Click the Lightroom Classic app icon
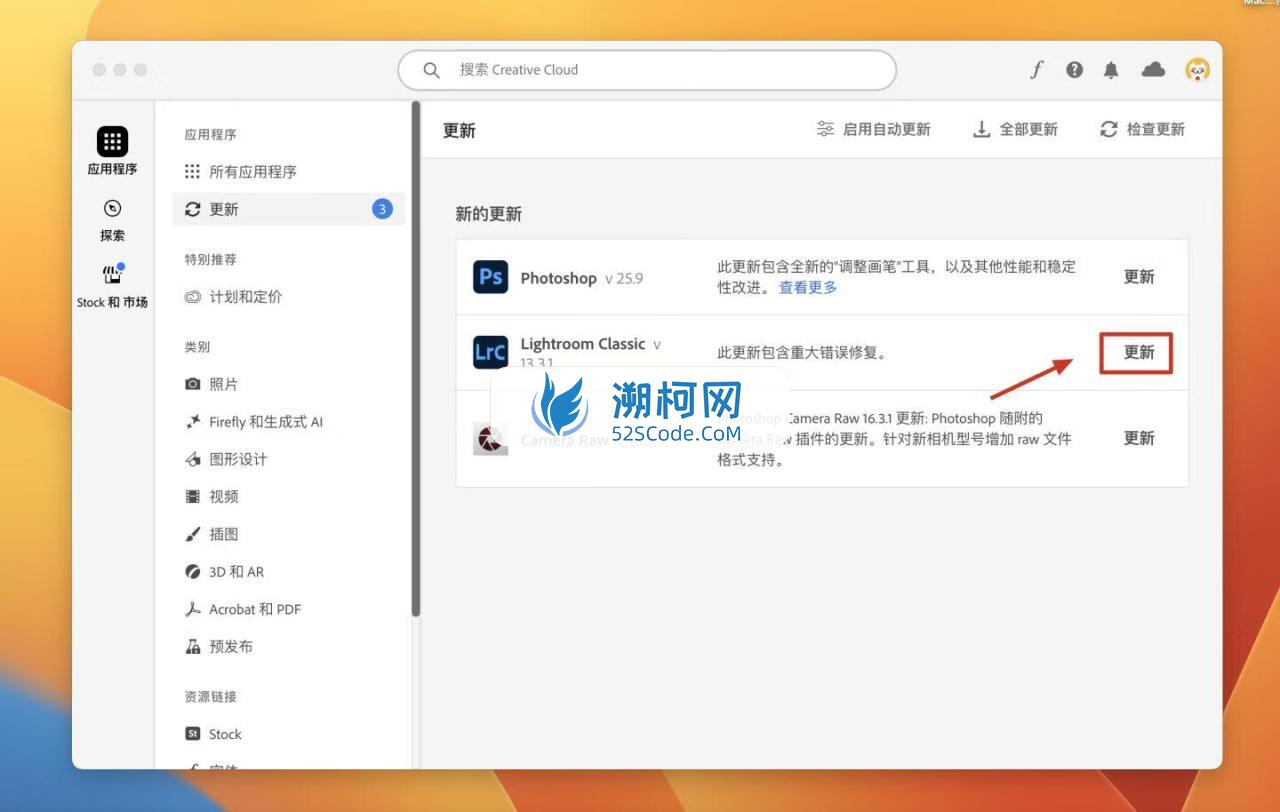1280x812 pixels. tap(490, 352)
